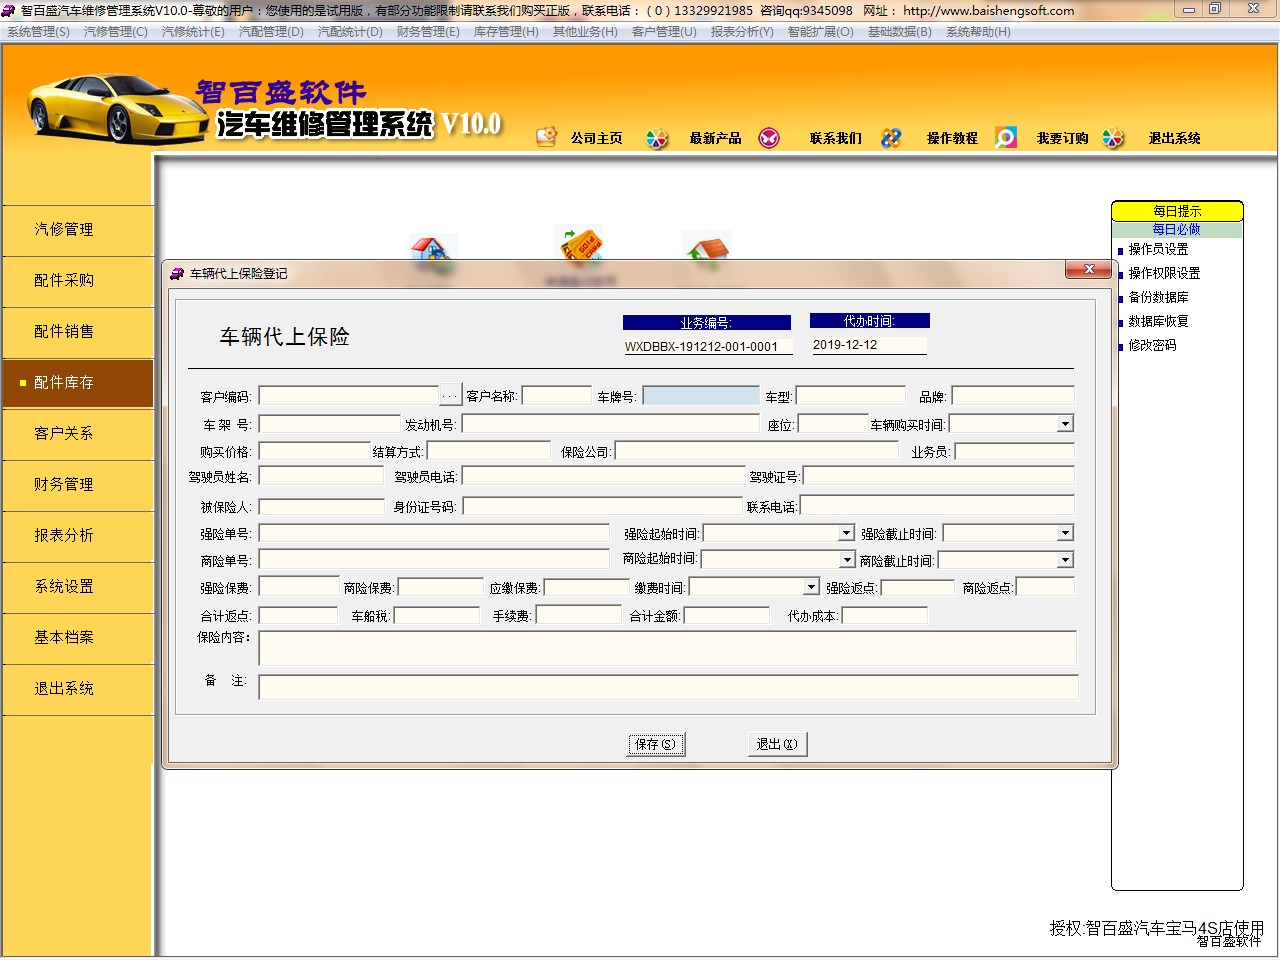The width and height of the screenshot is (1280, 960).
Task: Select 系统设置 in left sidebar
Action: tap(78, 587)
